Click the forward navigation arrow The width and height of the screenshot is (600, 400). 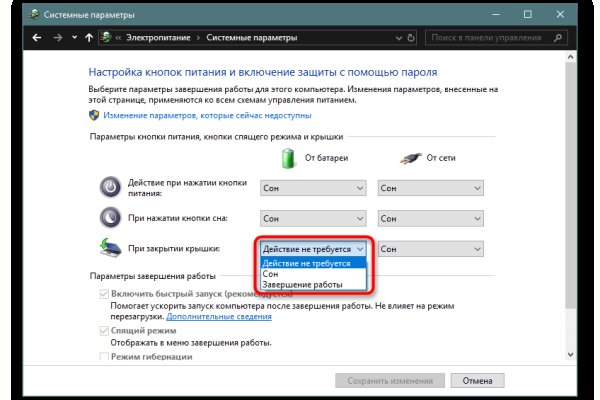[x=56, y=38]
